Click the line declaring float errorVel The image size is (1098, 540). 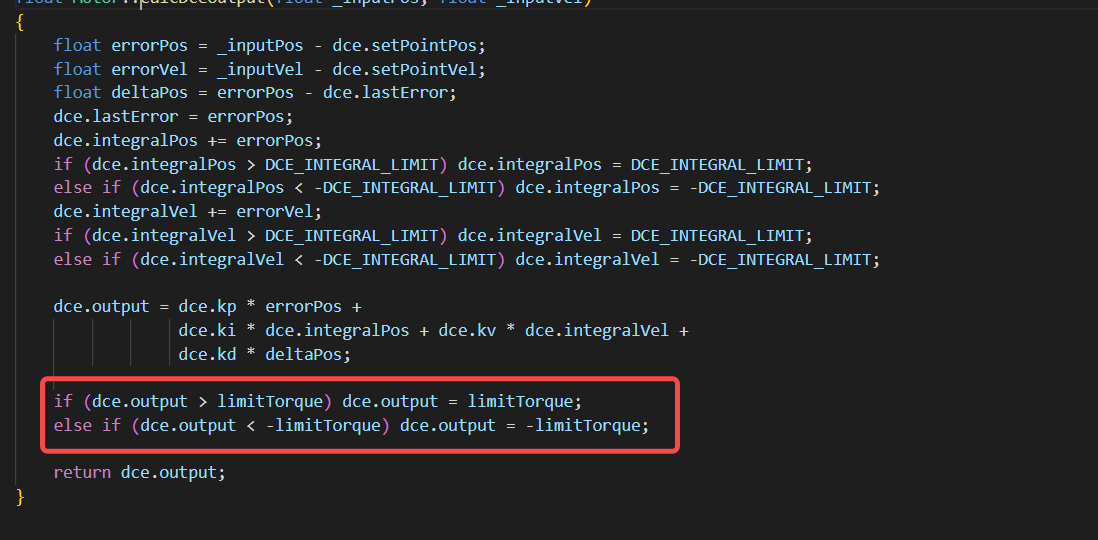pos(270,69)
